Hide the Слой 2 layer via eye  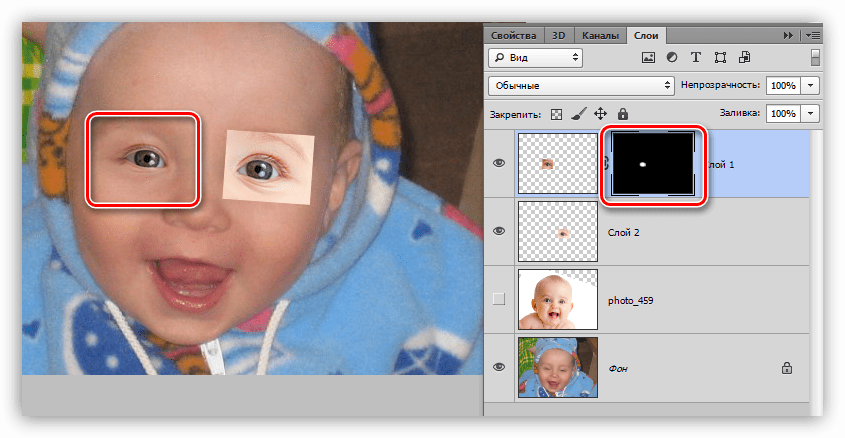click(500, 231)
